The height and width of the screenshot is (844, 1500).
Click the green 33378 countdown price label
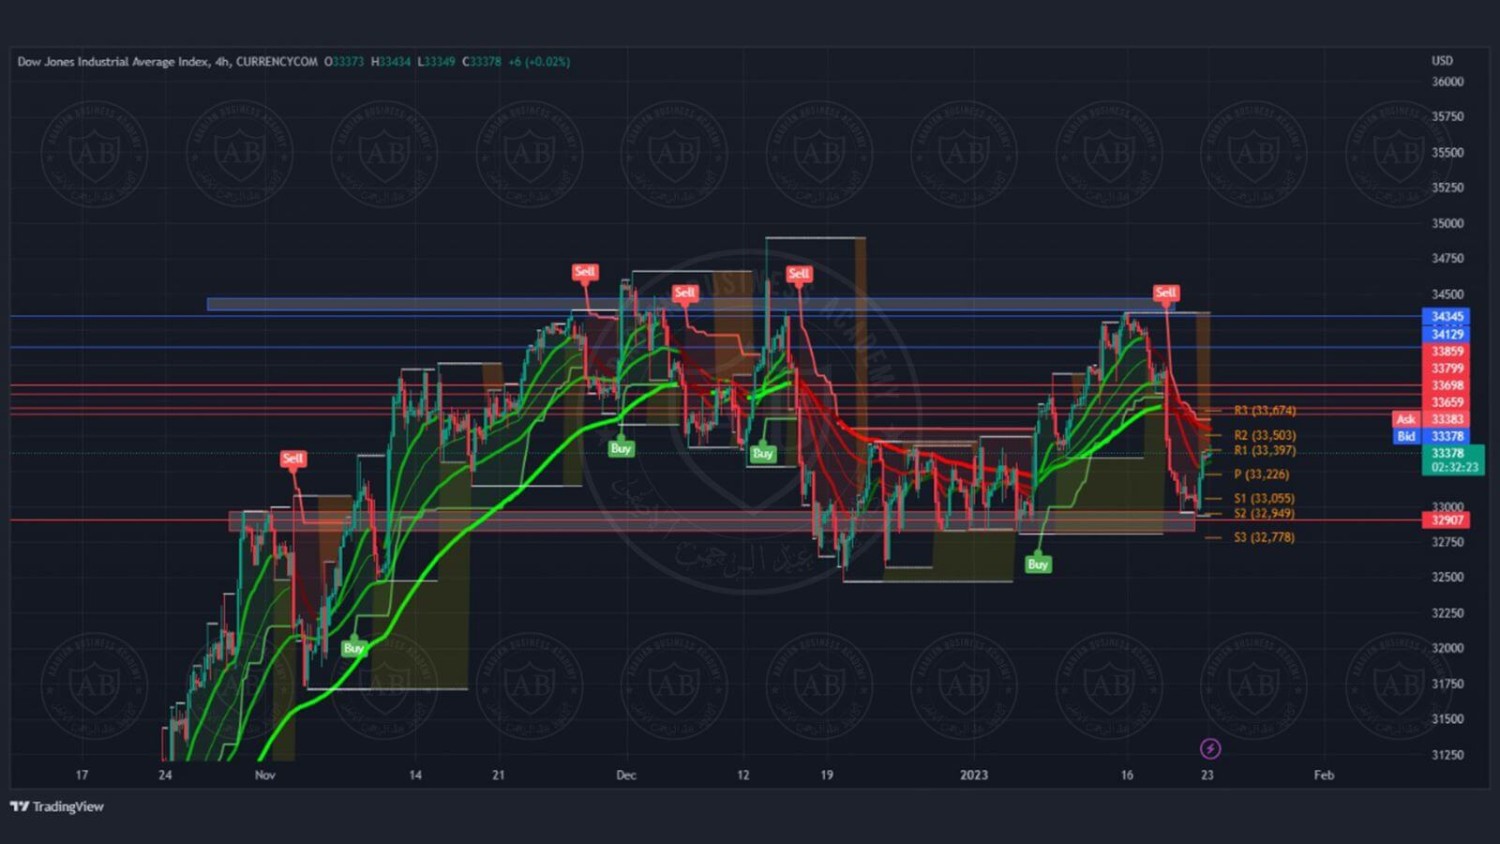(x=1453, y=460)
